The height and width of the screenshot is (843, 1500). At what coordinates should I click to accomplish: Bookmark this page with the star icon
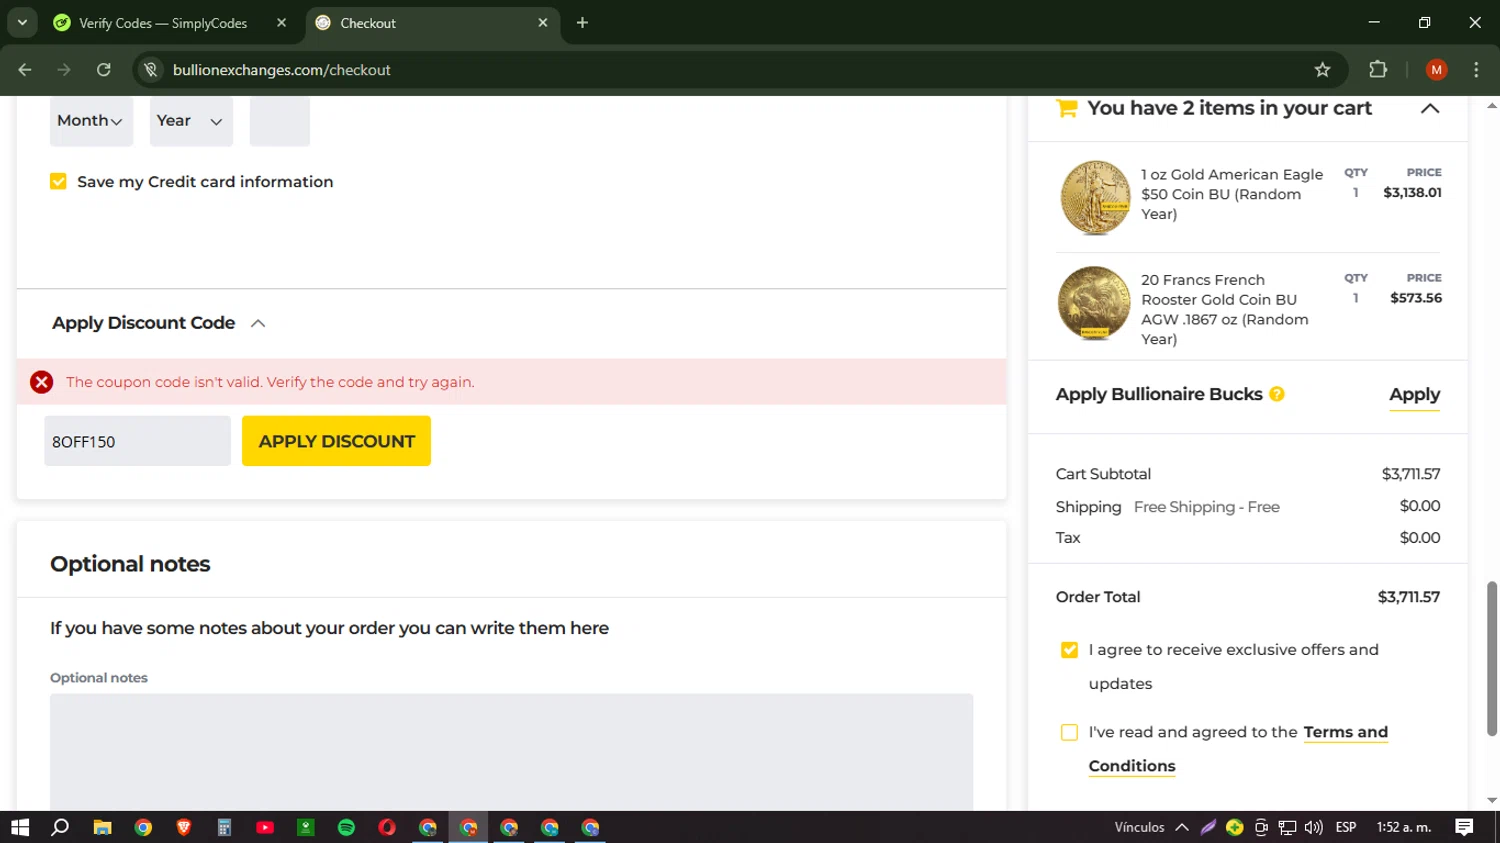1322,70
